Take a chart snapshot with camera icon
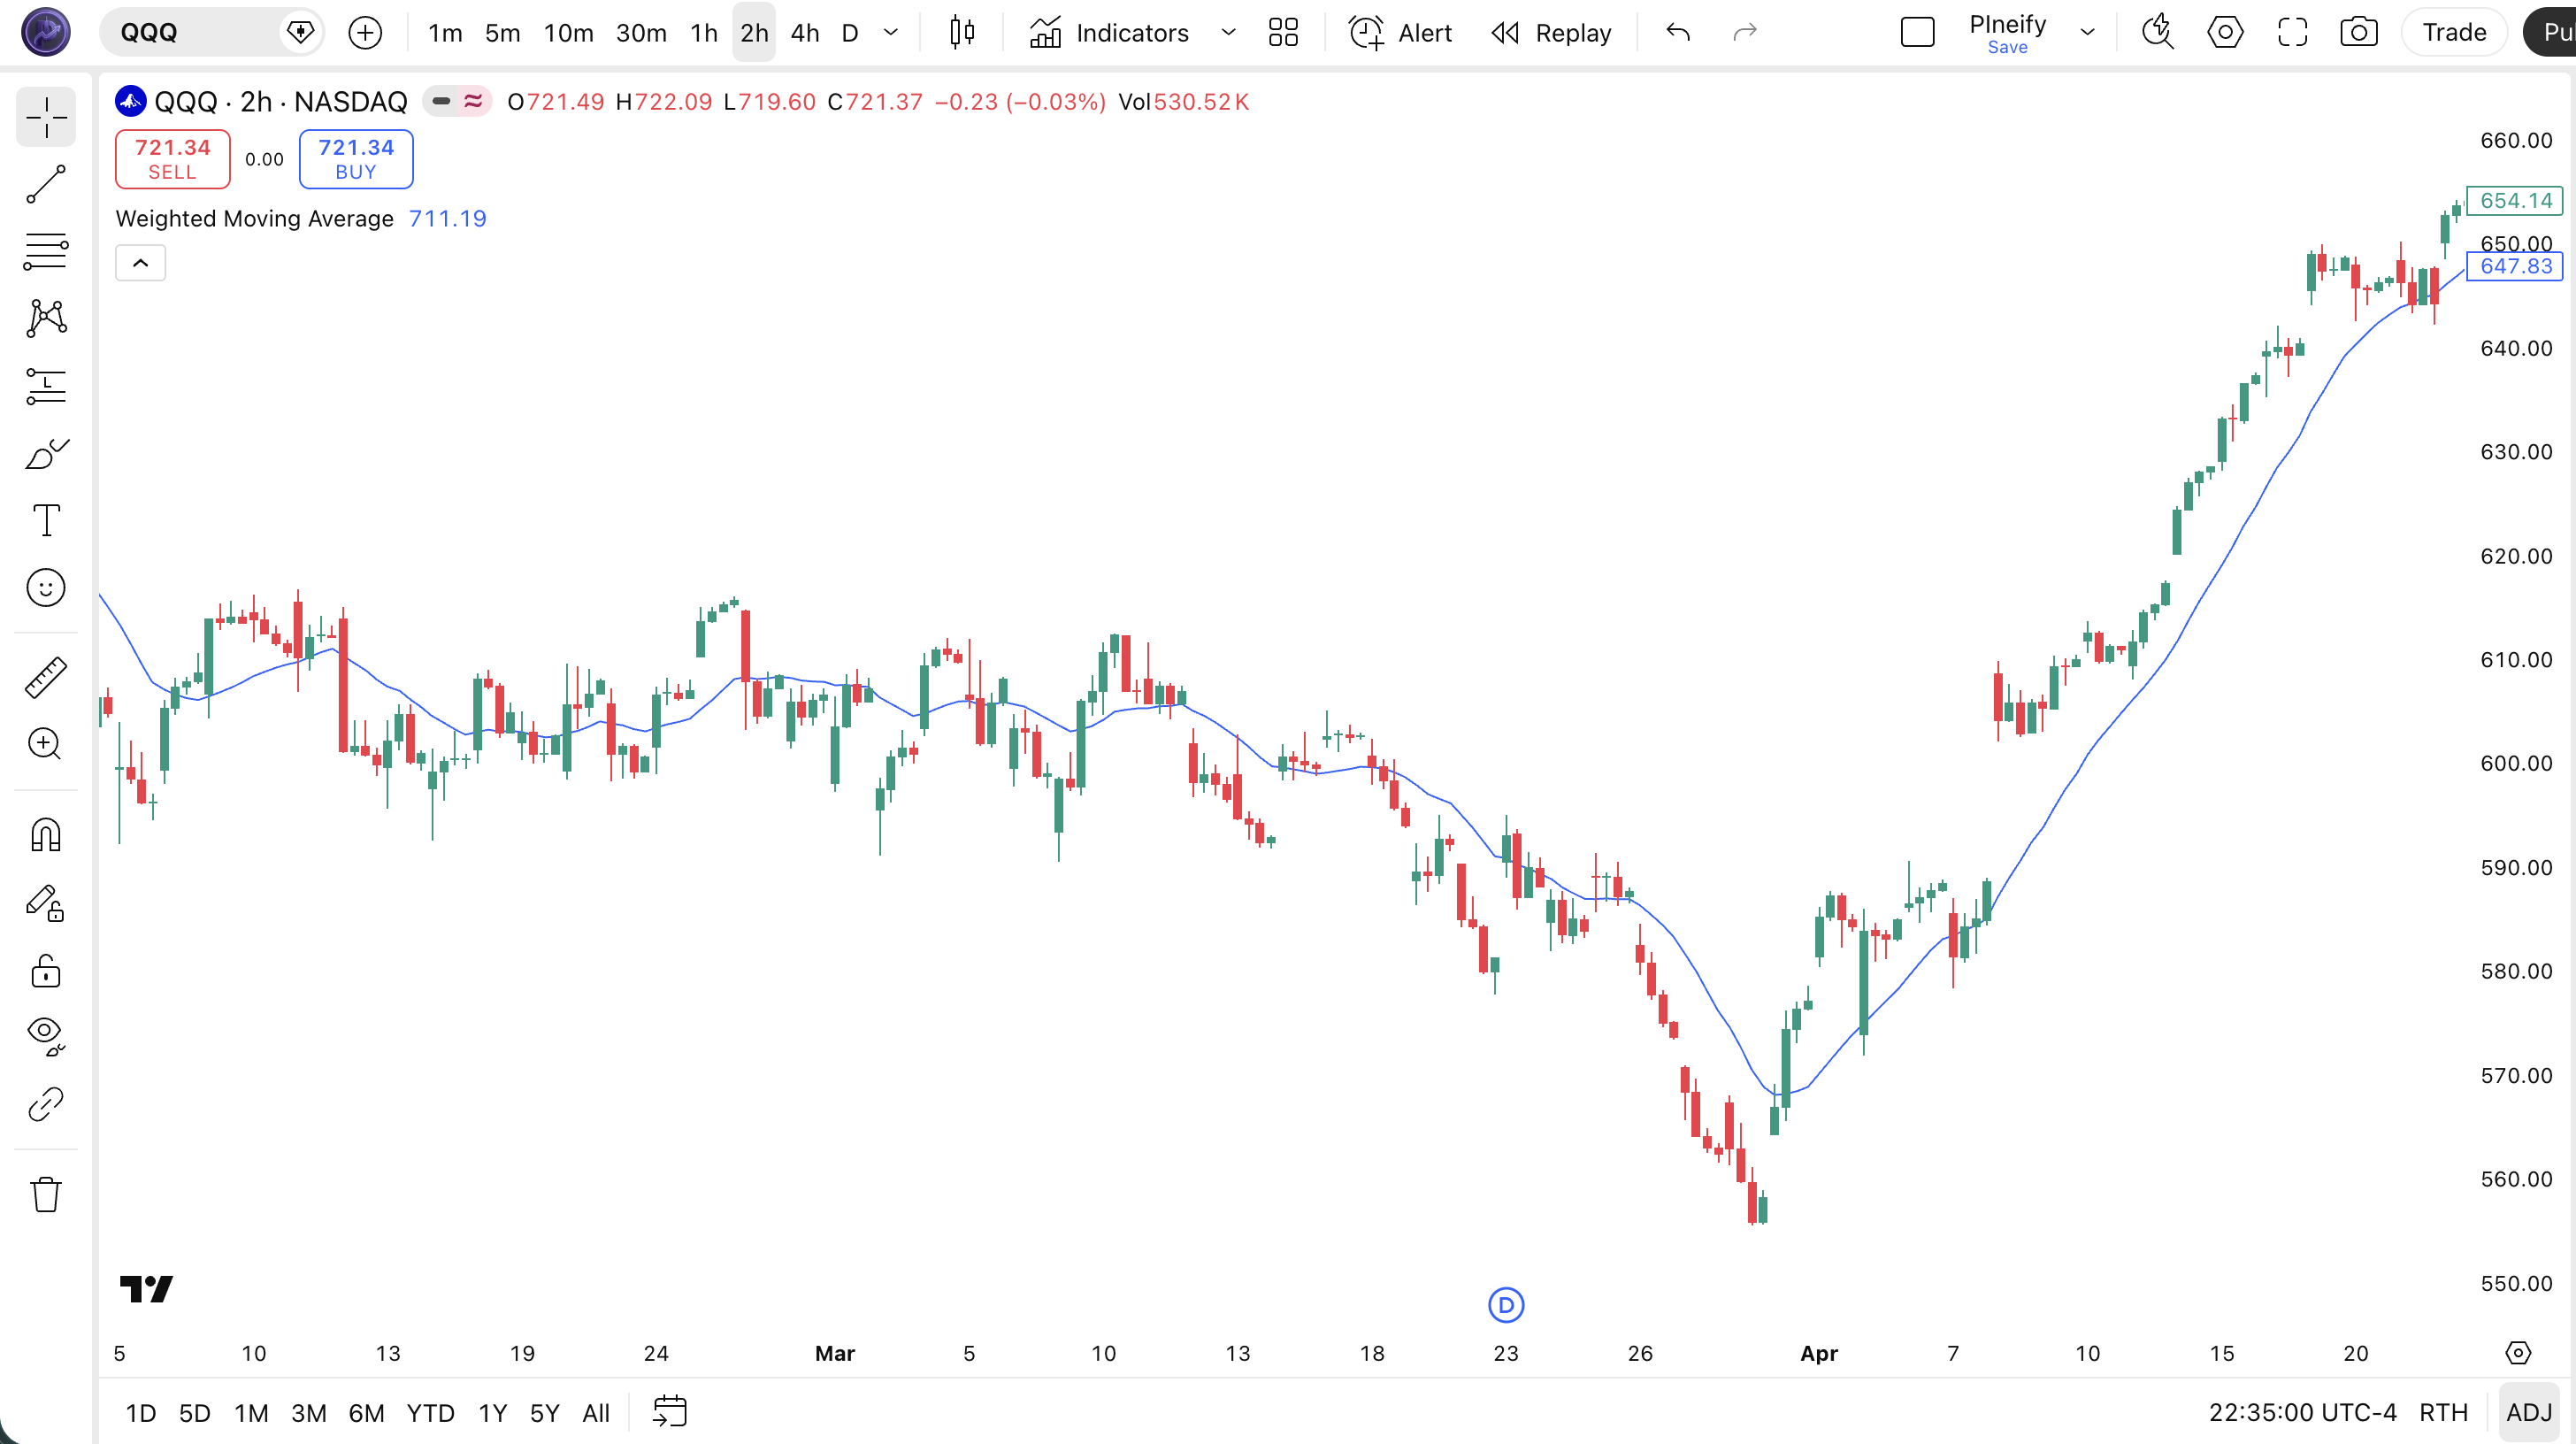Image resolution: width=2576 pixels, height=1444 pixels. click(x=2359, y=33)
